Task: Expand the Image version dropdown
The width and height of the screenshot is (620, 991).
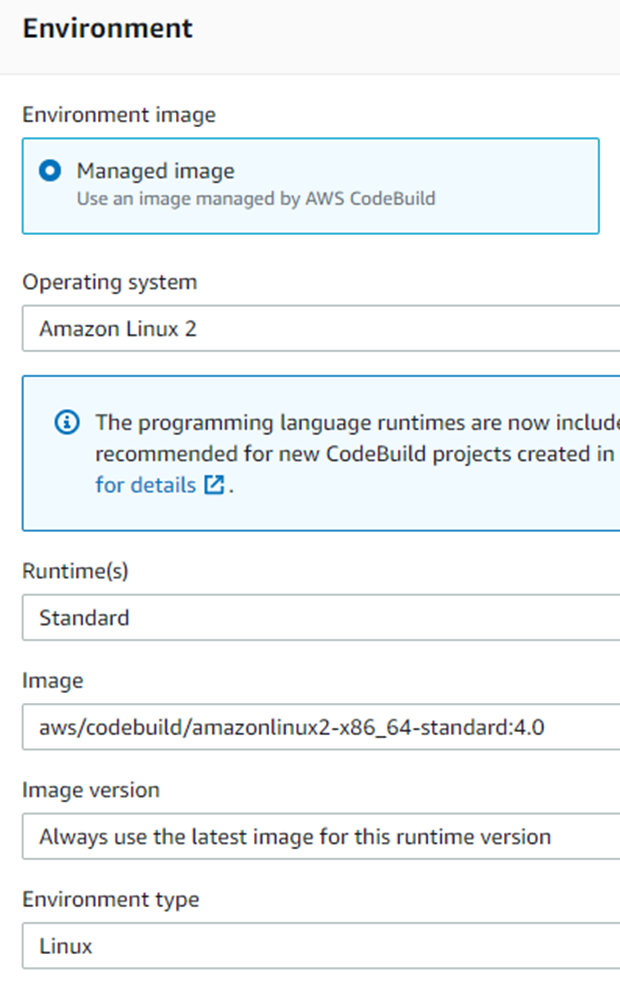Action: pyautogui.click(x=321, y=836)
